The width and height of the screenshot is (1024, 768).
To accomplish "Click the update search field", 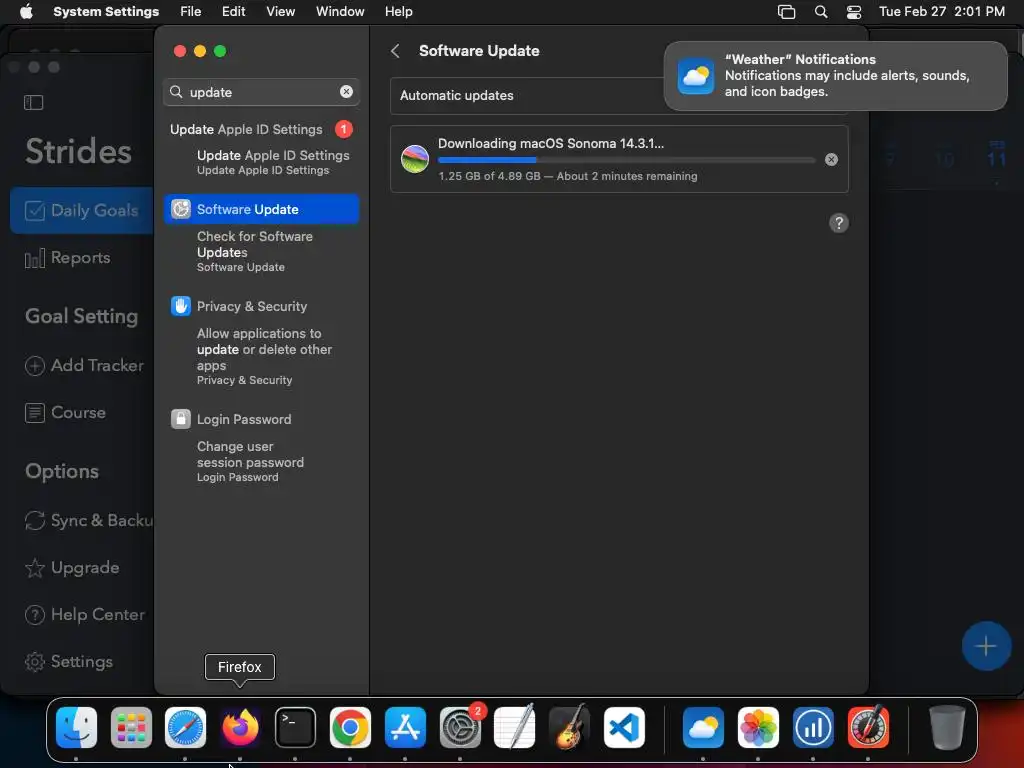I will pyautogui.click(x=261, y=92).
